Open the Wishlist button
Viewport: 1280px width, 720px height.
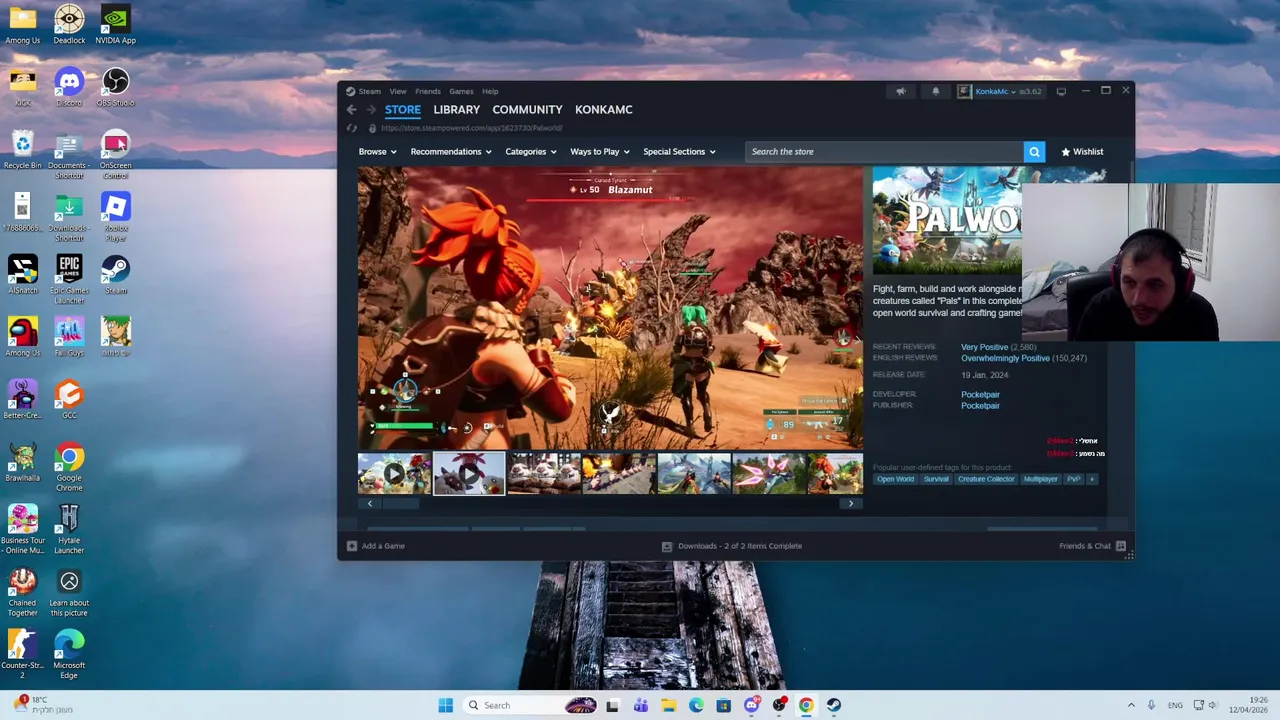point(1082,152)
